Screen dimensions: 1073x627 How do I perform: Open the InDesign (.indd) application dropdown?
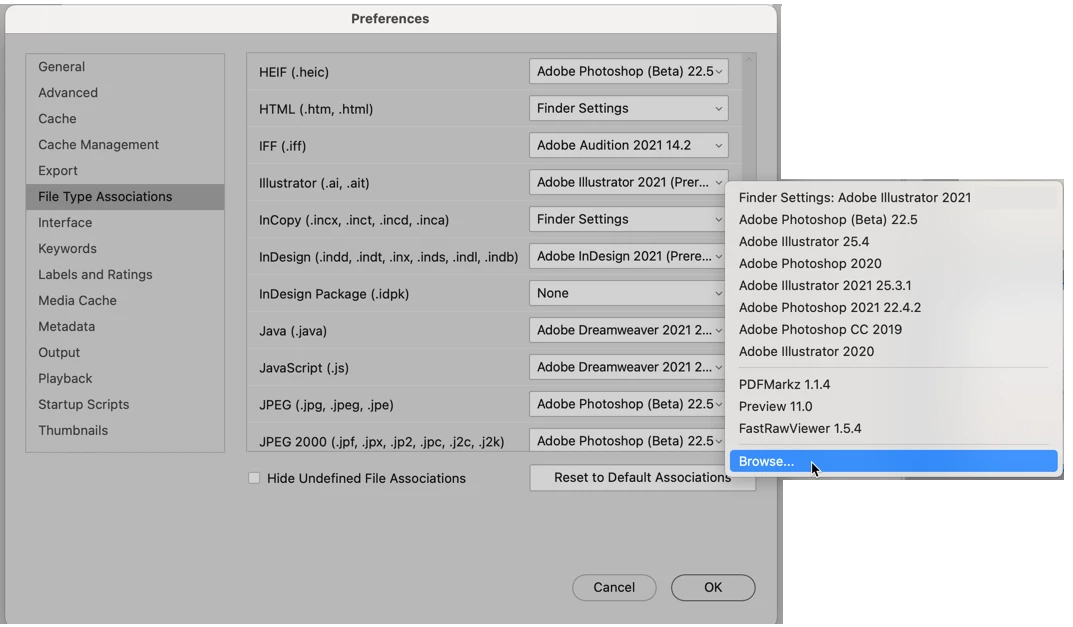pos(628,256)
